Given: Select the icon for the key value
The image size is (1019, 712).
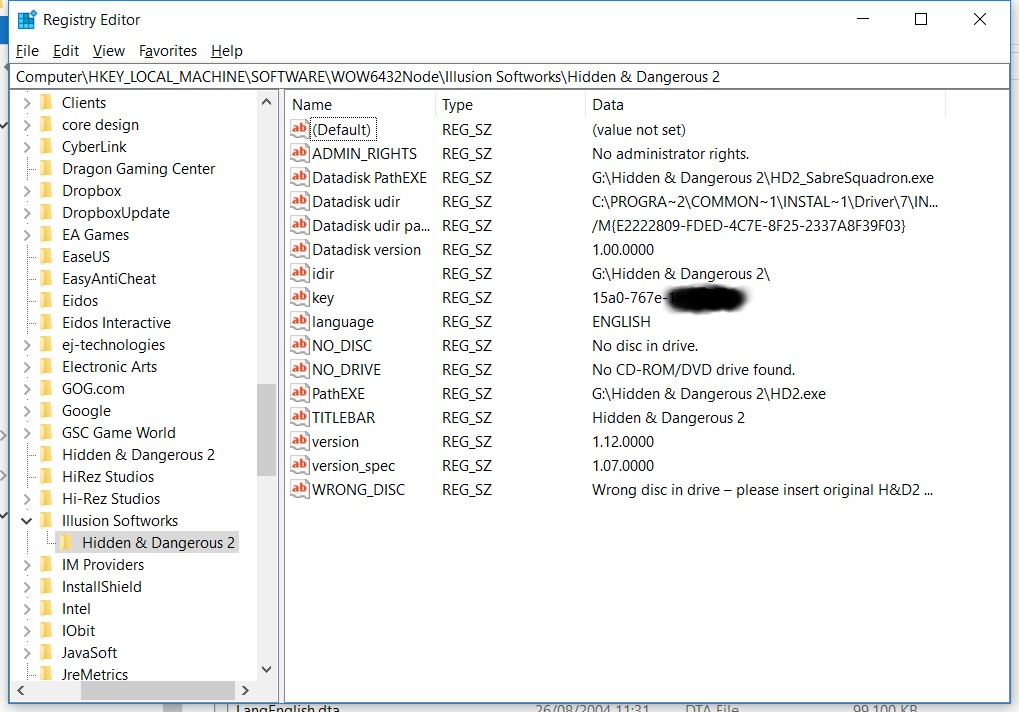Looking at the screenshot, I should coord(300,297).
